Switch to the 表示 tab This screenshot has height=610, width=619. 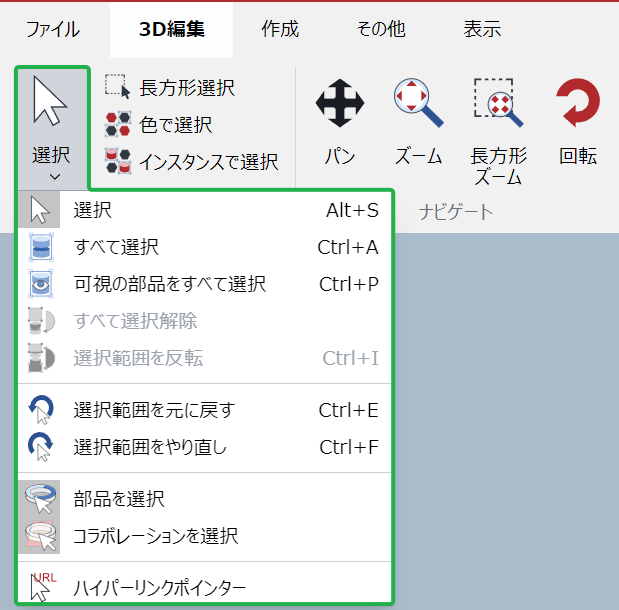482,30
